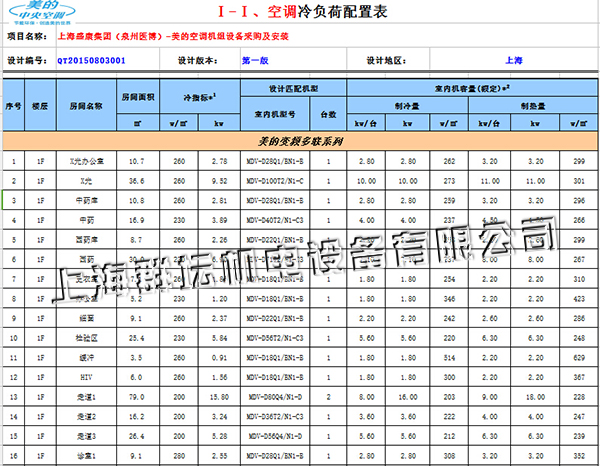Select heating w/㎡ value 423
Screen dimensions: 600x466
tap(579, 299)
